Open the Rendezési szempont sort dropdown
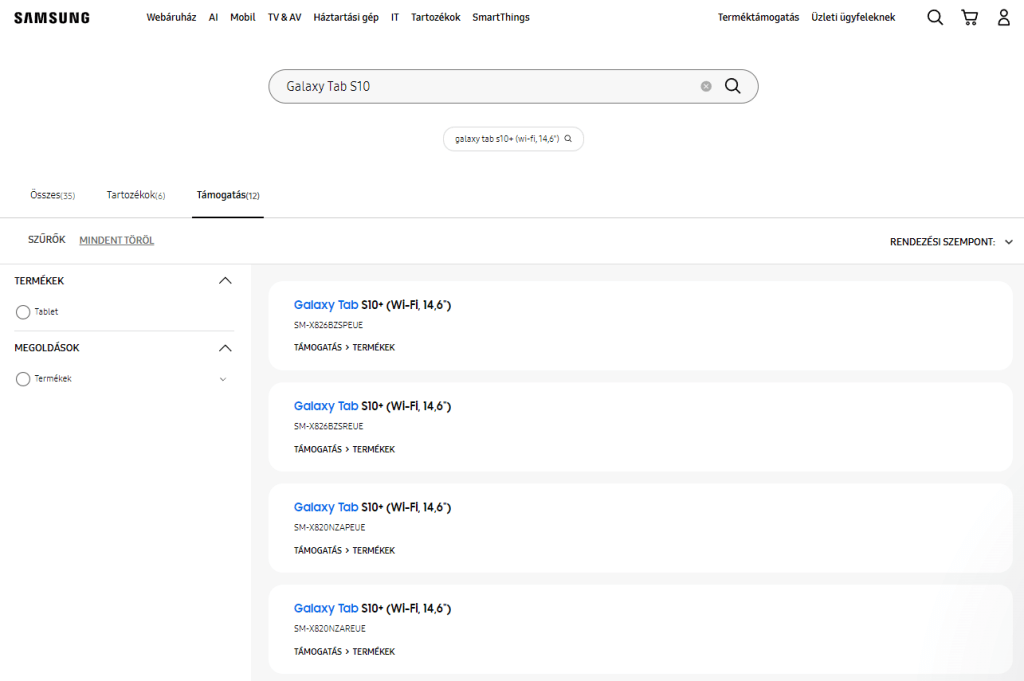 [x=950, y=242]
